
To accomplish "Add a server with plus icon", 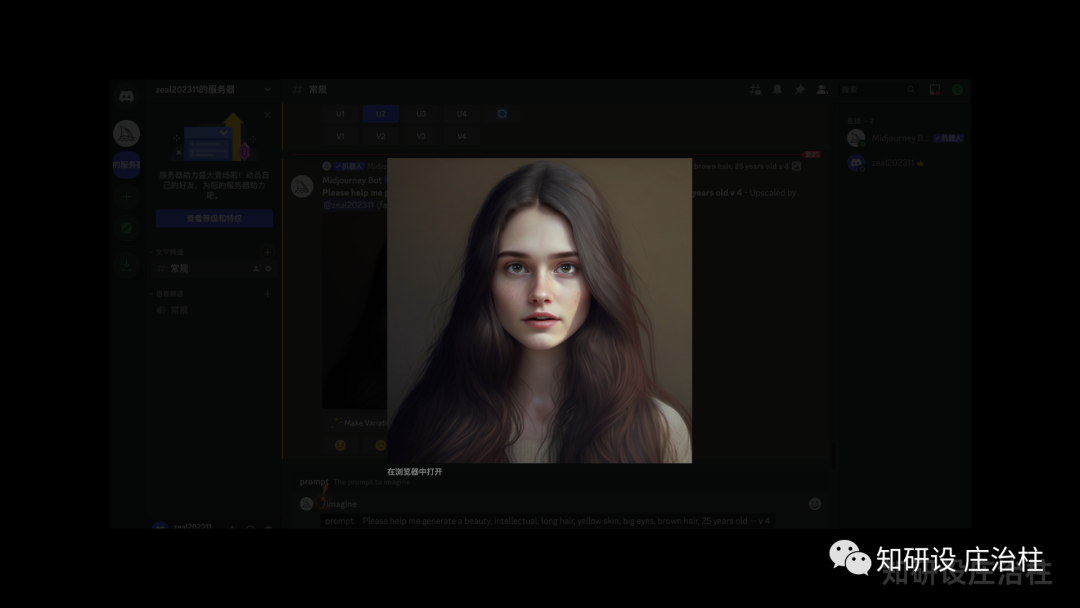I will [x=127, y=196].
